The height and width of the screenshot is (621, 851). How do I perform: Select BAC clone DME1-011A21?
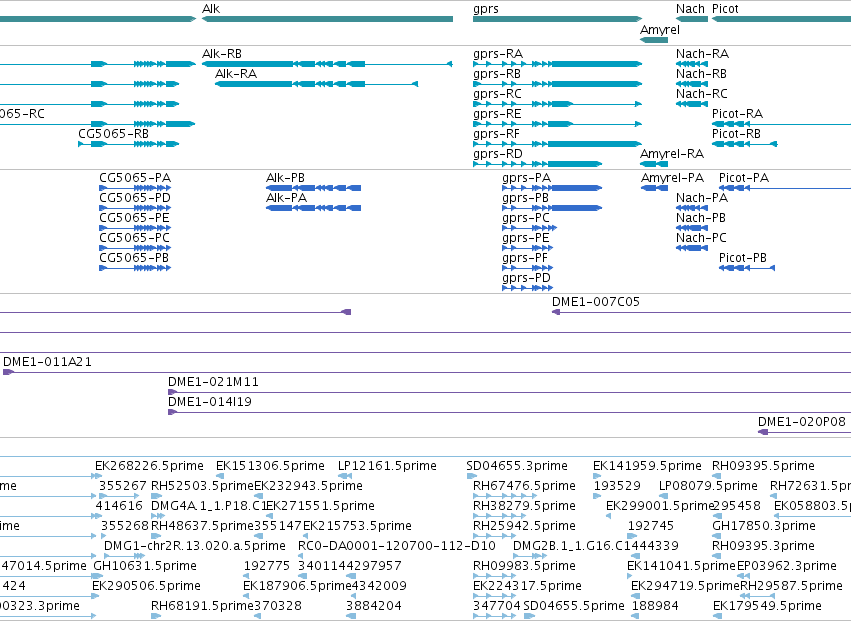[47, 362]
